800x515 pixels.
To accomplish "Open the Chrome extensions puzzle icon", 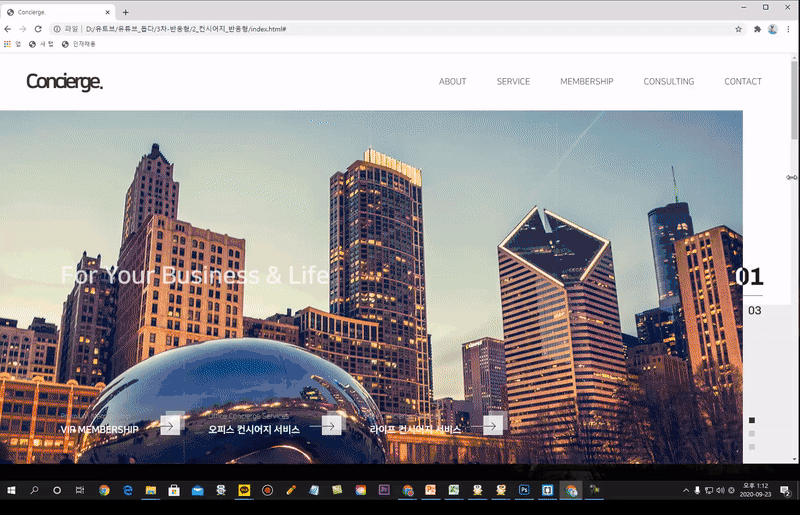I will click(x=757, y=29).
